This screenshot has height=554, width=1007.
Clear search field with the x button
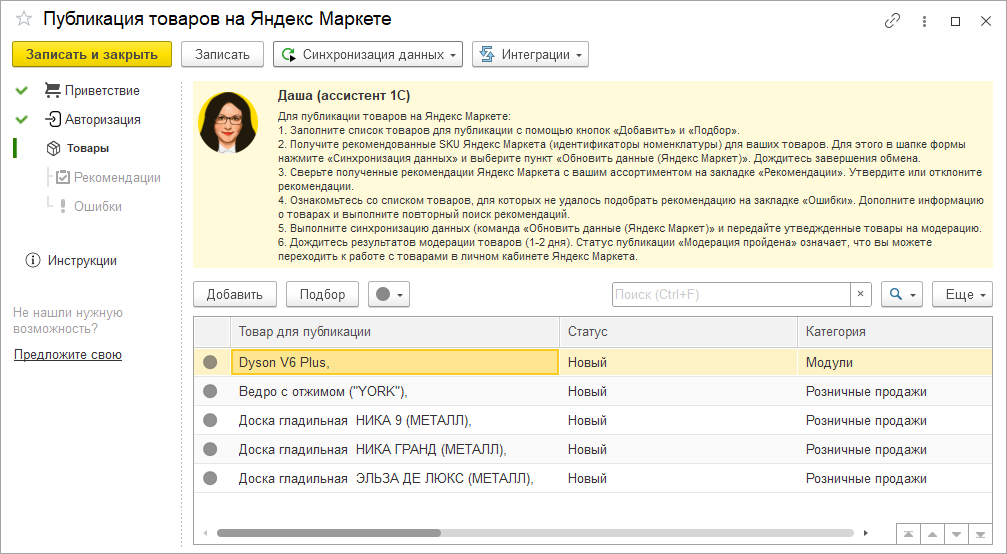861,294
